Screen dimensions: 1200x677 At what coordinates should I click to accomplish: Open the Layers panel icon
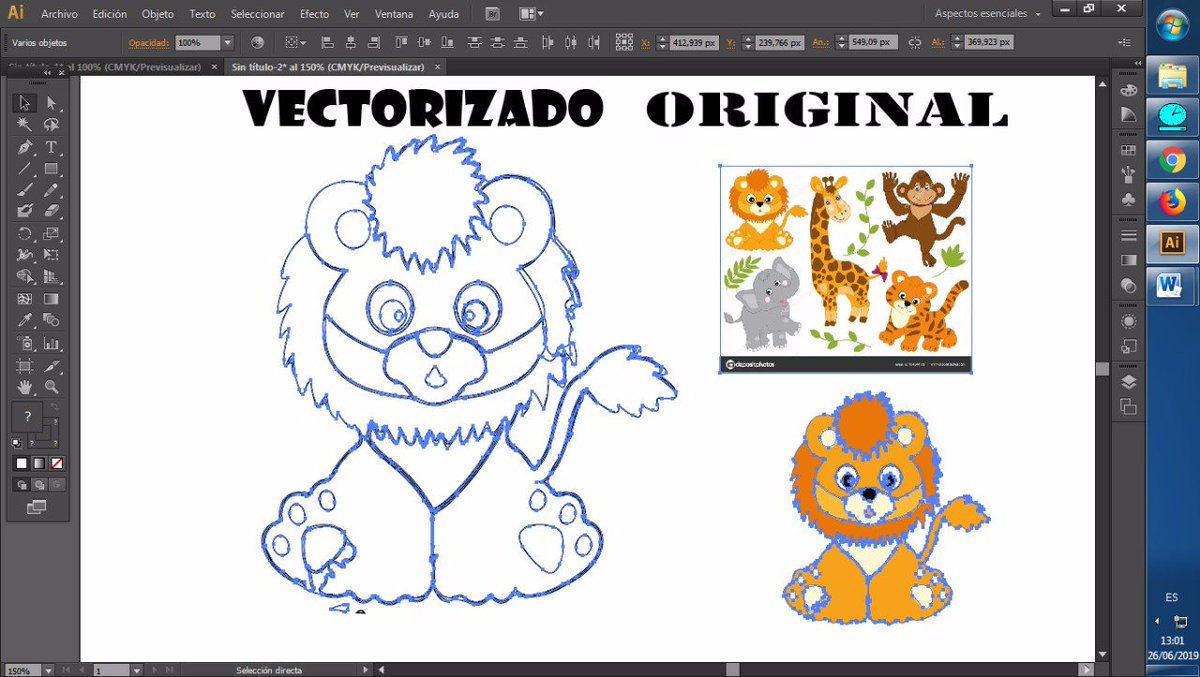[x=1129, y=381]
